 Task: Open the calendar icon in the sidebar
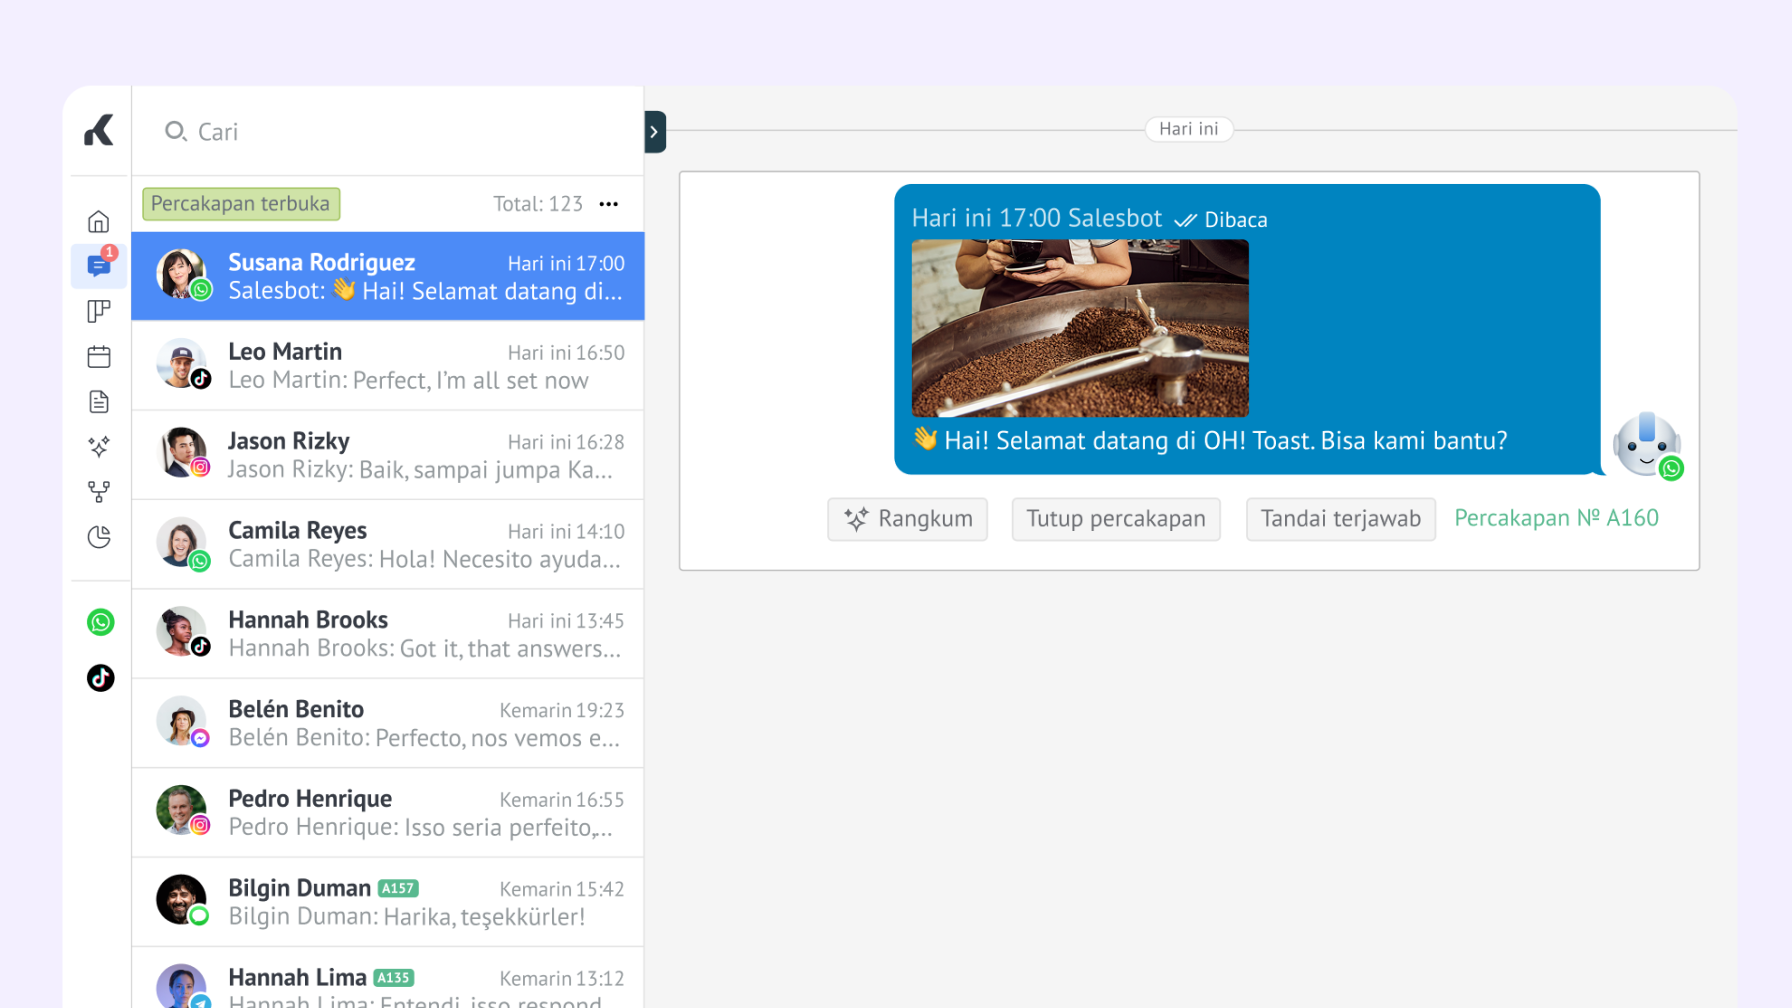98,356
